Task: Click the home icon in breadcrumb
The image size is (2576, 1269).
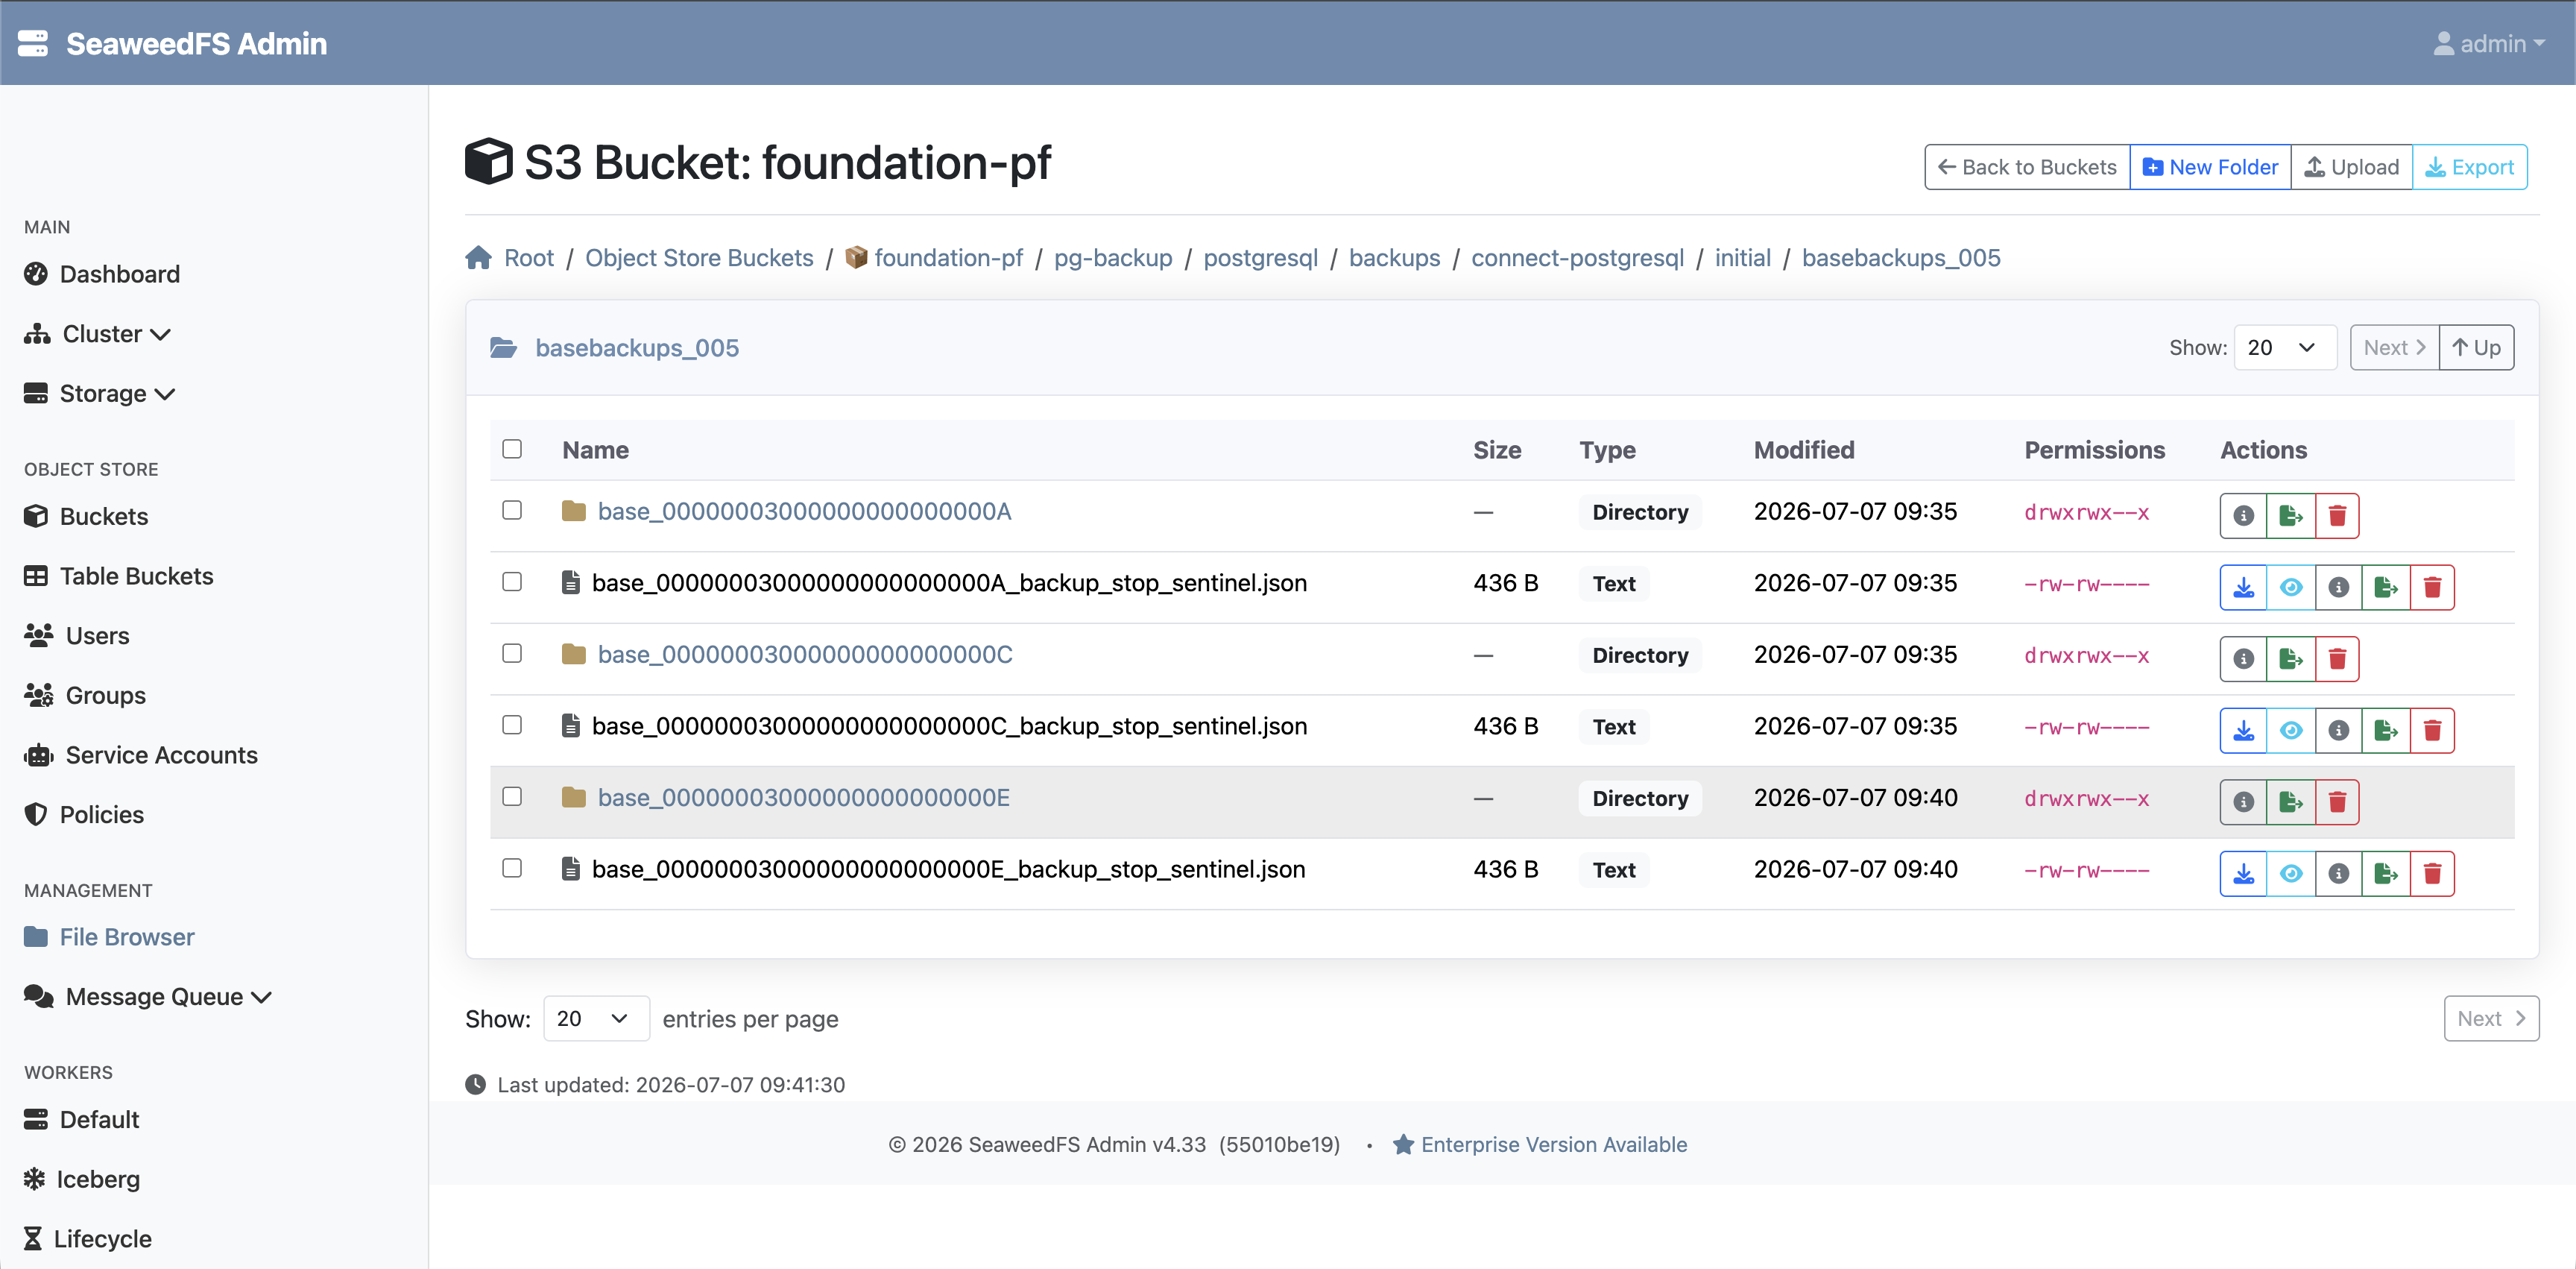Action: (x=478, y=258)
